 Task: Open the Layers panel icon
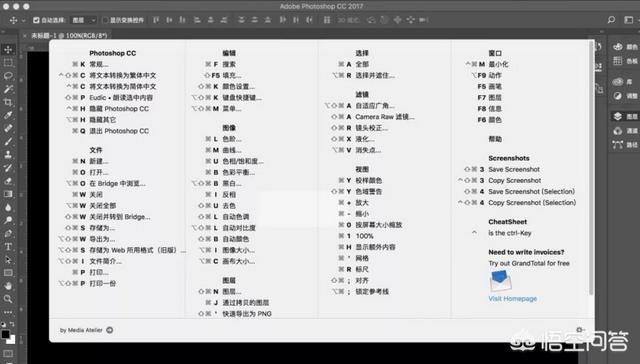pos(618,116)
